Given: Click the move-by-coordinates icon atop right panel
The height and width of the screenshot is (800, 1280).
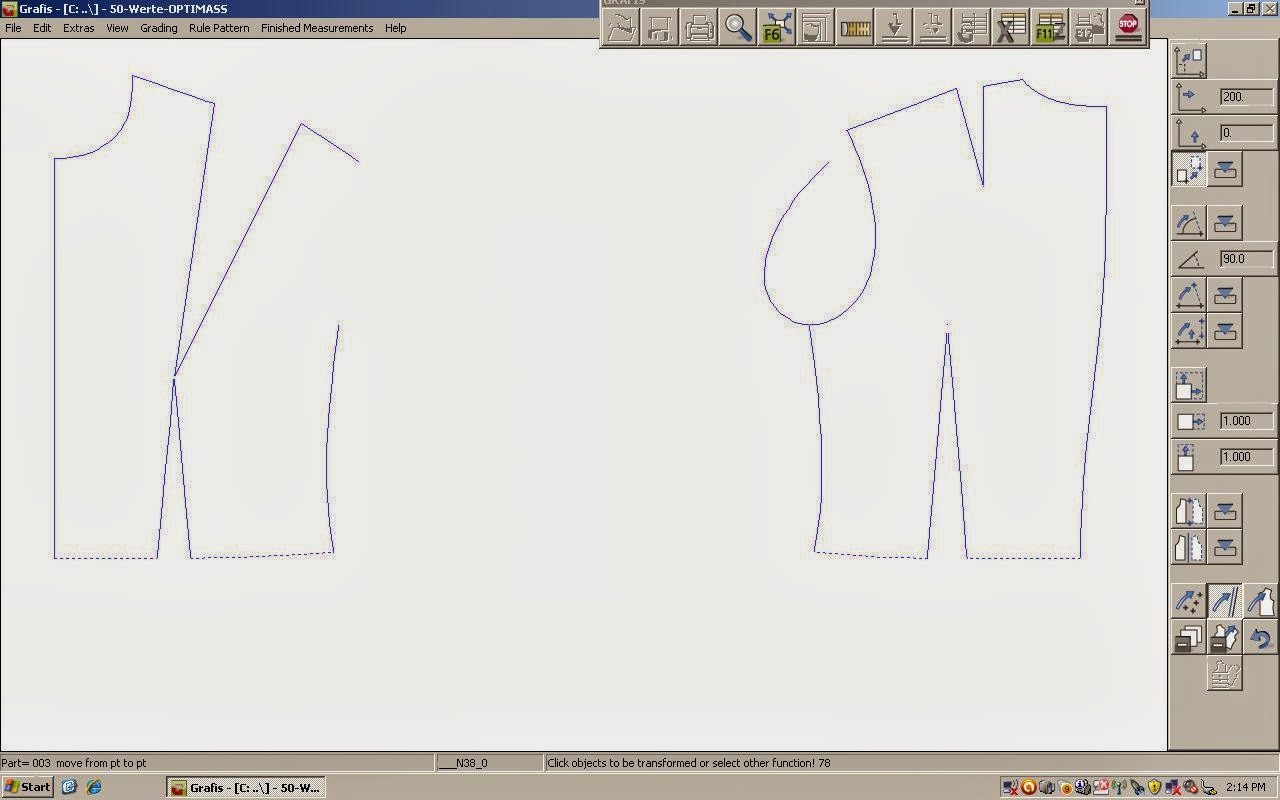Looking at the screenshot, I should pyautogui.click(x=1189, y=61).
